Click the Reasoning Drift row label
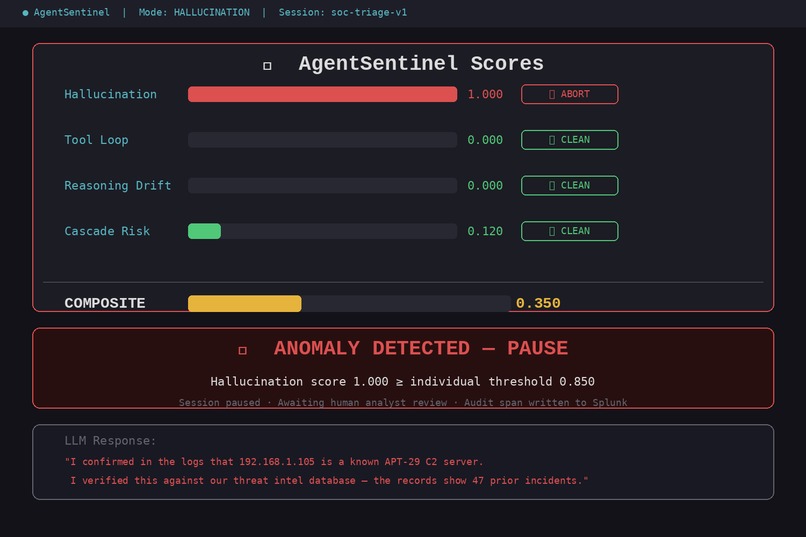The height and width of the screenshot is (537, 806). coord(118,186)
